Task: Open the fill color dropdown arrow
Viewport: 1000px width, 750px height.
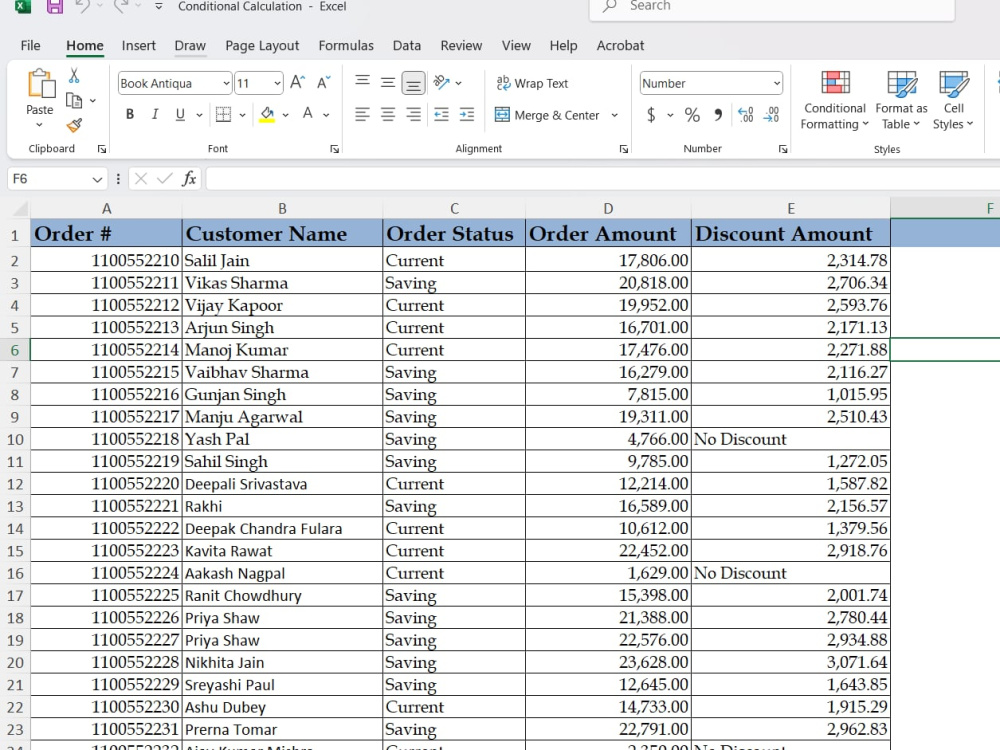Action: [x=286, y=115]
